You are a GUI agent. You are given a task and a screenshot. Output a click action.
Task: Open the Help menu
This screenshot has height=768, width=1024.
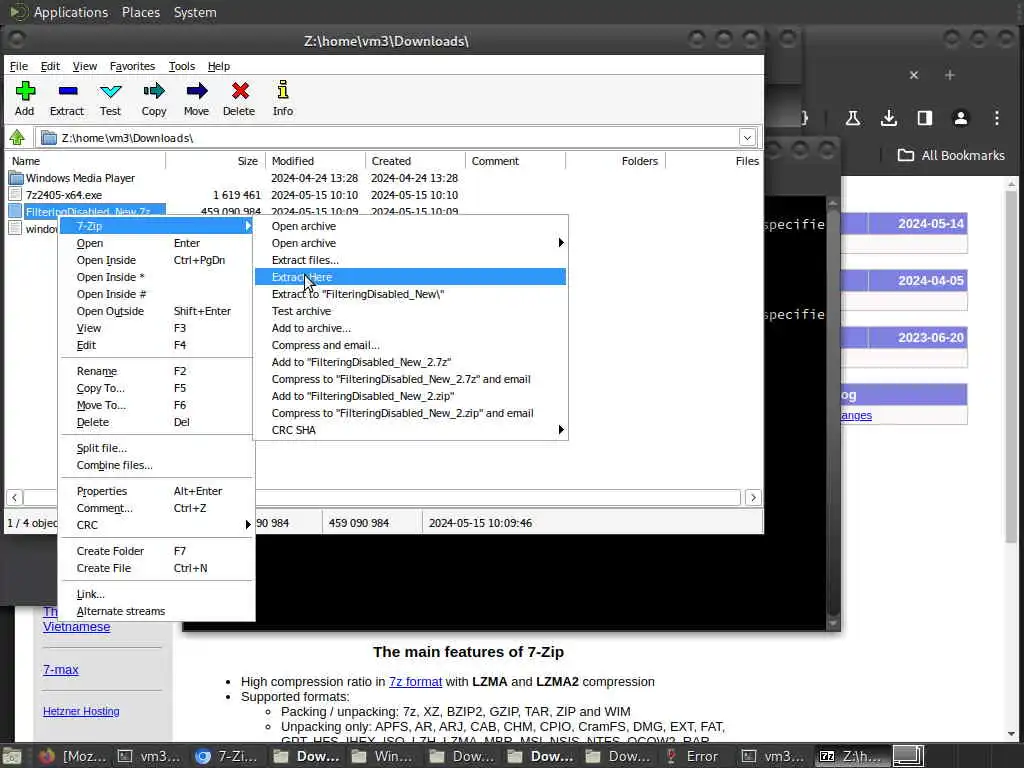219,66
